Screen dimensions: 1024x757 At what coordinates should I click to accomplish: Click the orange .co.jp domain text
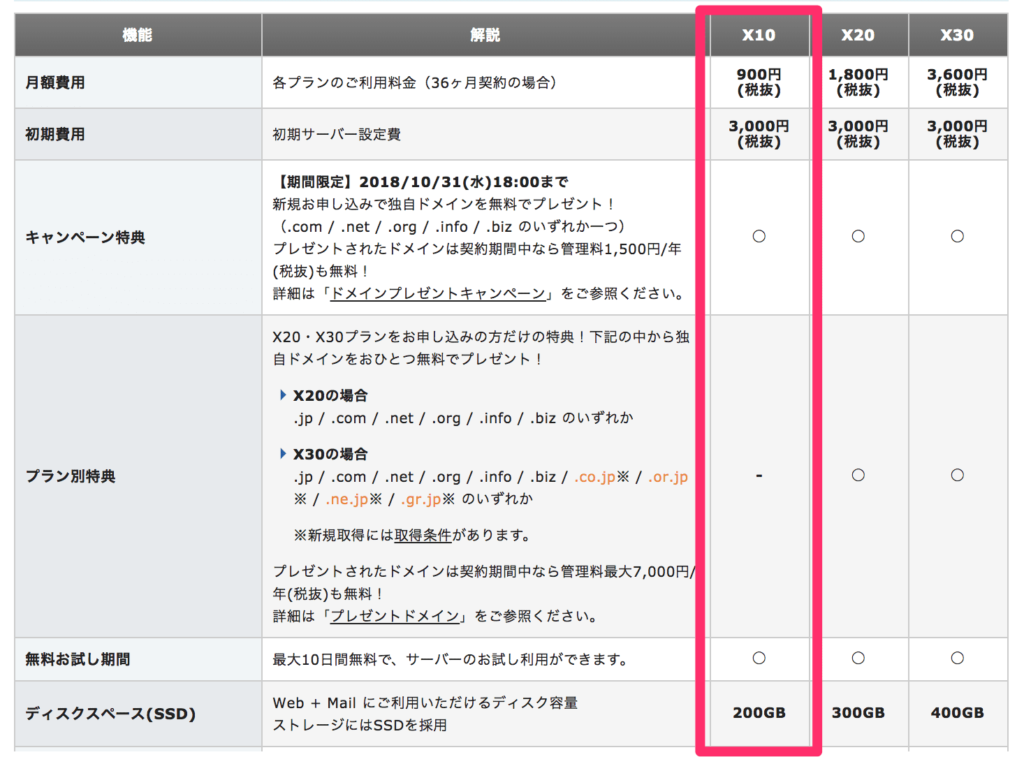595,477
